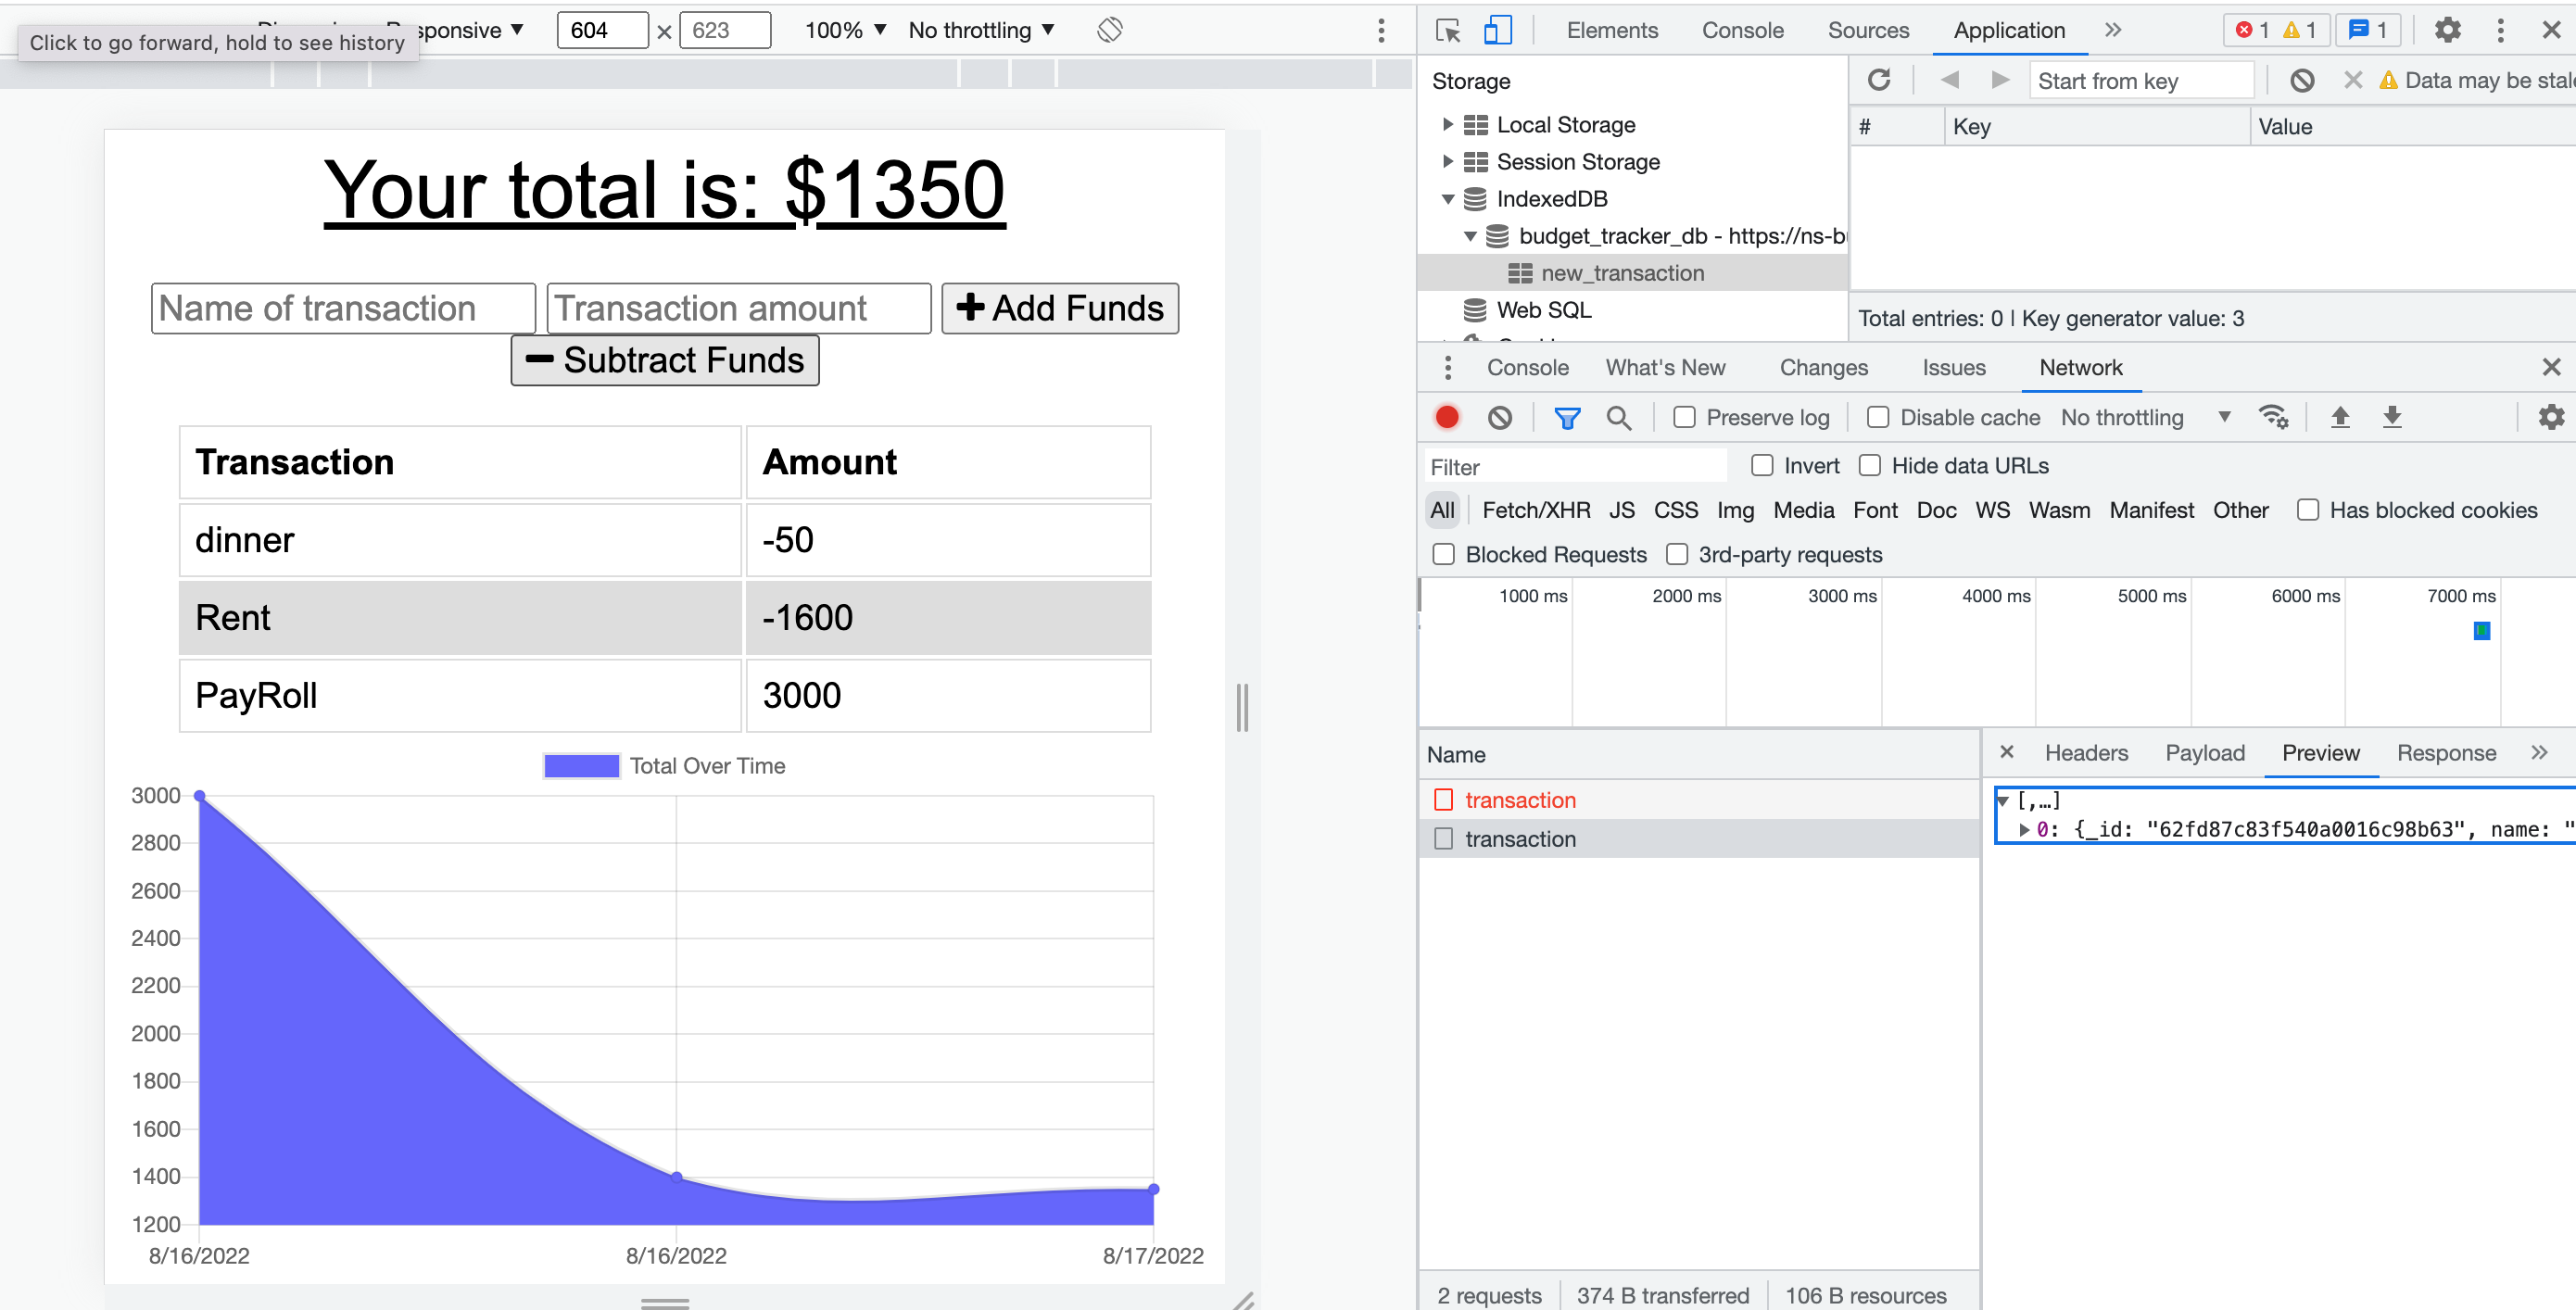Screen dimensions: 2576x1310
Task: Open the No throttling dropdown in Network panel
Action: click(x=2143, y=417)
